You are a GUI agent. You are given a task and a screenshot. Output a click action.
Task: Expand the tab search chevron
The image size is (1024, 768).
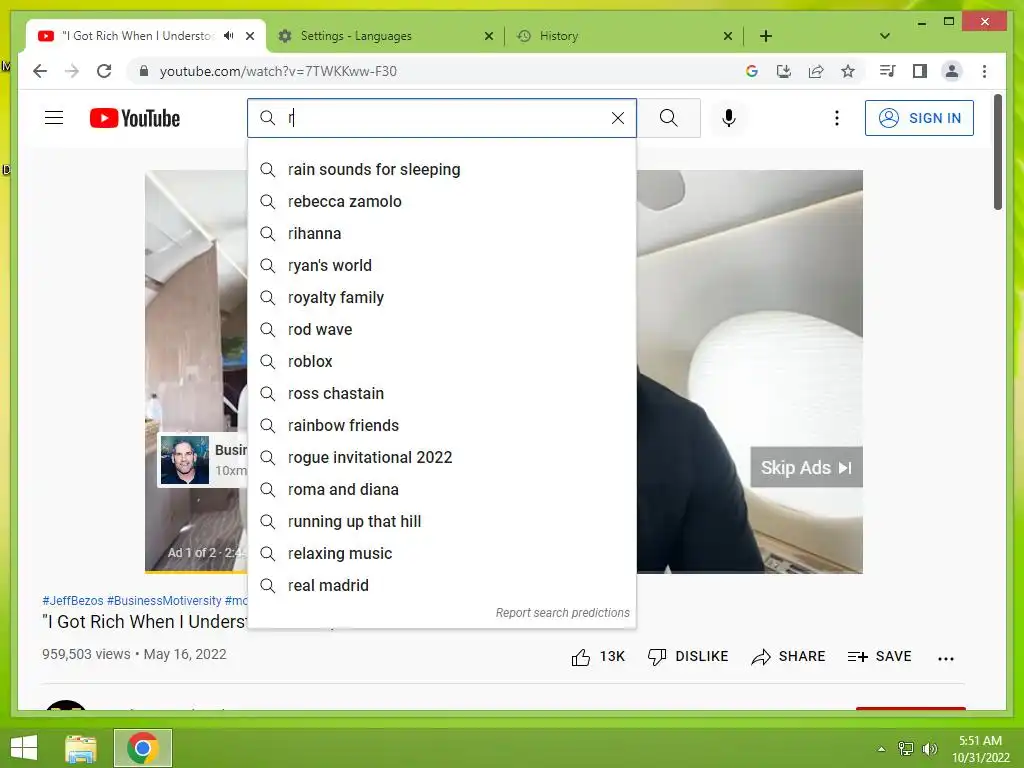pos(885,36)
